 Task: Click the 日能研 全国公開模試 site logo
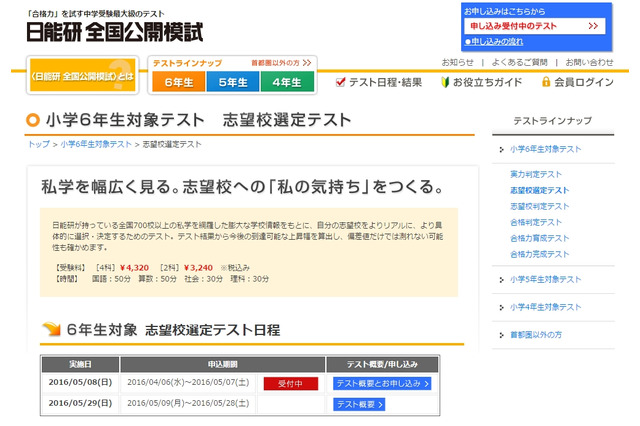(x=115, y=32)
